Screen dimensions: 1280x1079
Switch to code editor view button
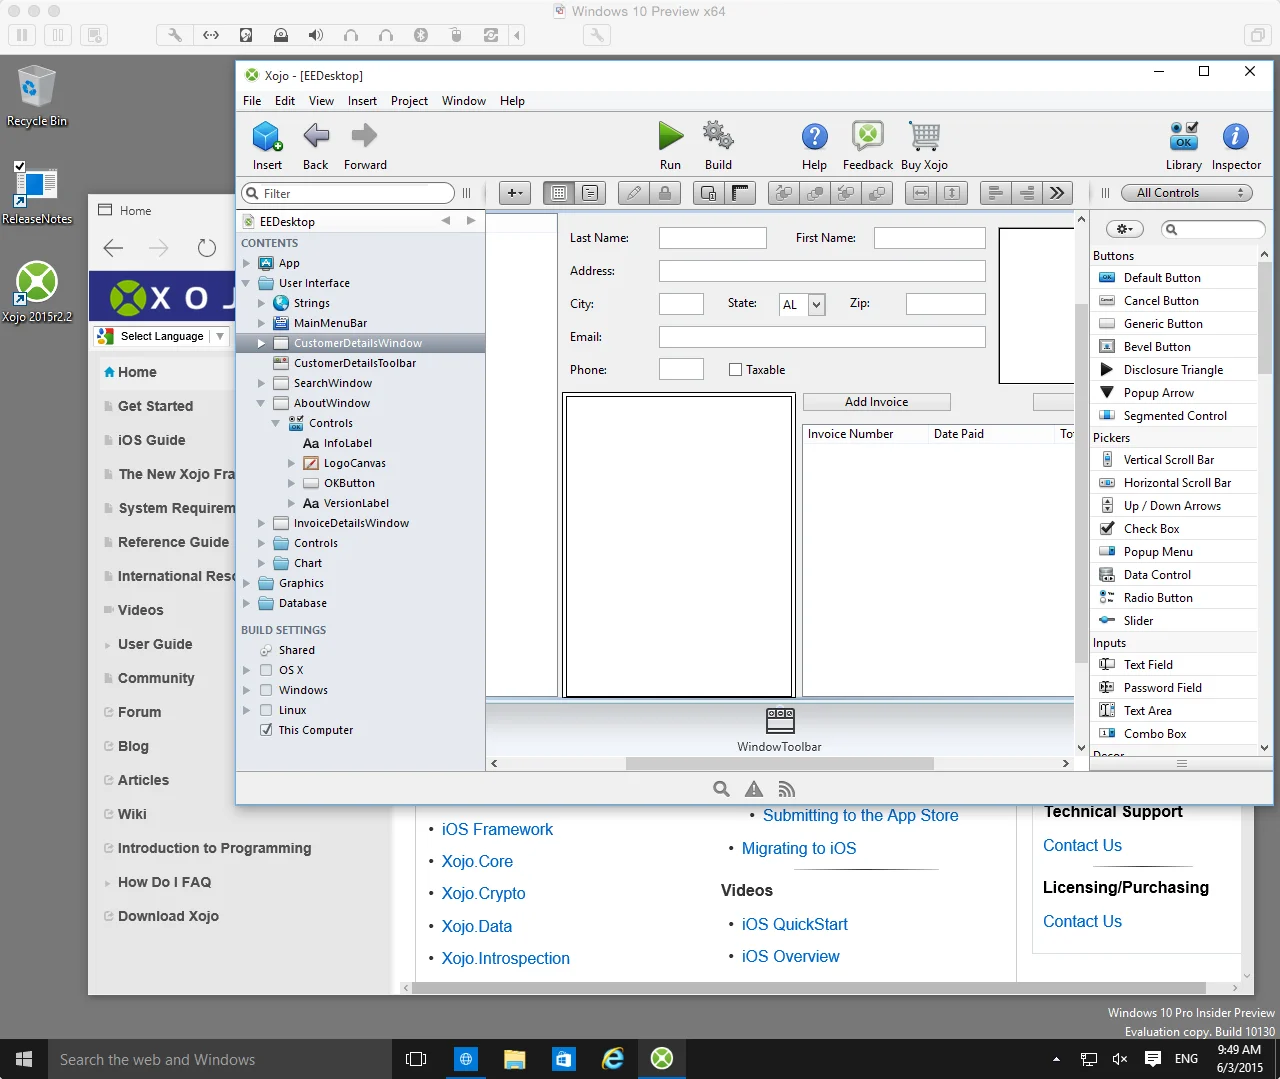pos(590,193)
